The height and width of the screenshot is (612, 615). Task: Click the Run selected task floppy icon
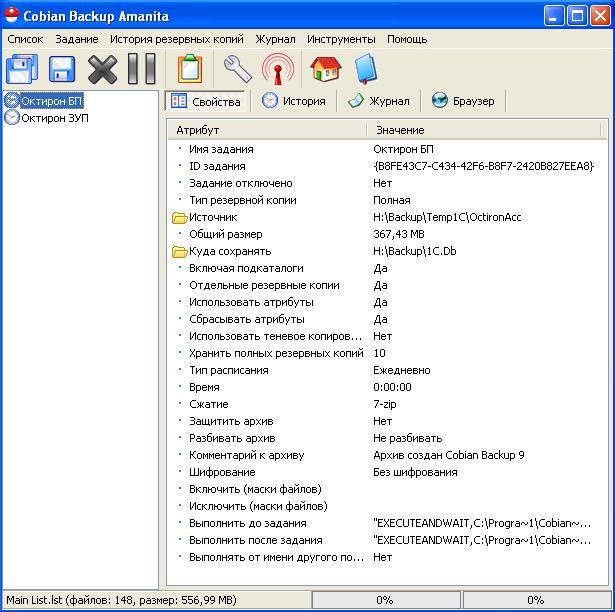(62, 69)
